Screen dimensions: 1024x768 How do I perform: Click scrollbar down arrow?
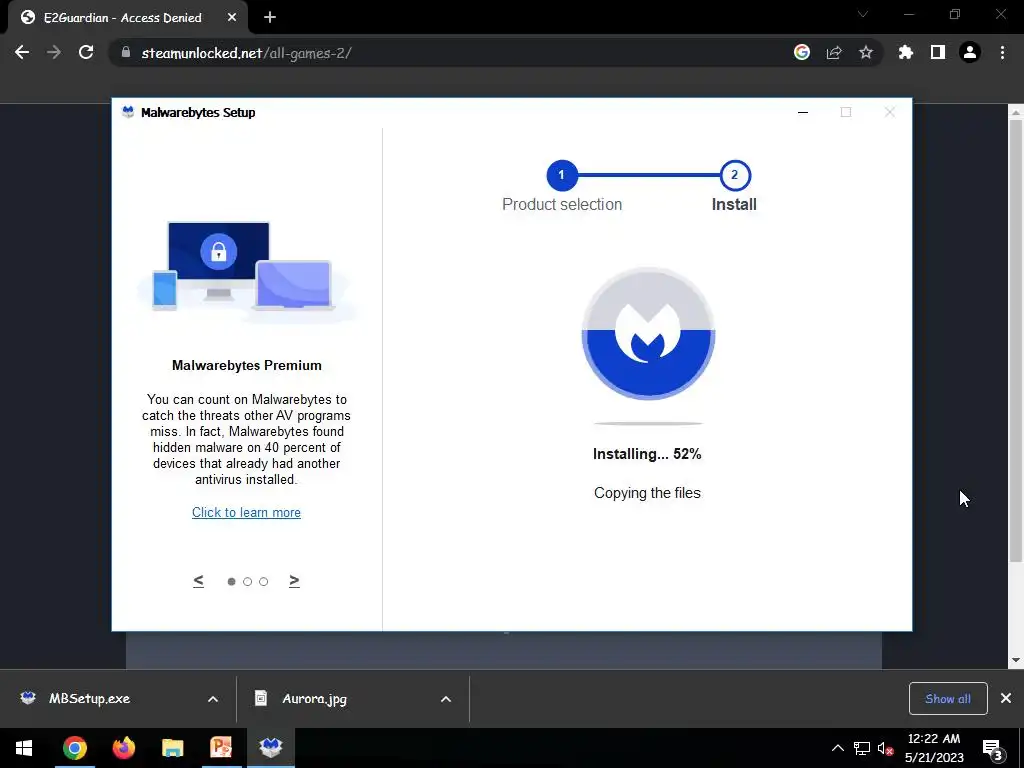(x=1016, y=660)
